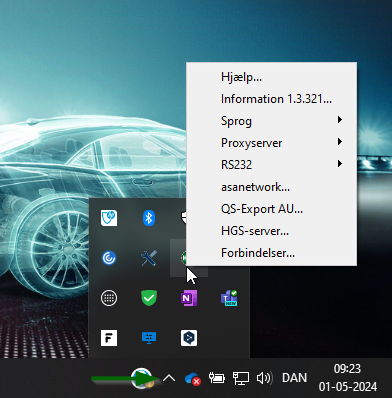Open the blue monitor sliders tray icon
The image size is (392, 398).
pos(149,338)
